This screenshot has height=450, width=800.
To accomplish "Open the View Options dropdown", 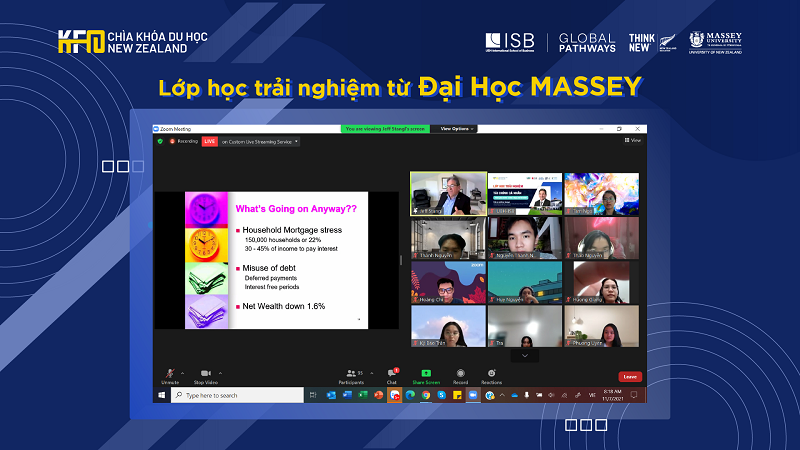I will 456,129.
